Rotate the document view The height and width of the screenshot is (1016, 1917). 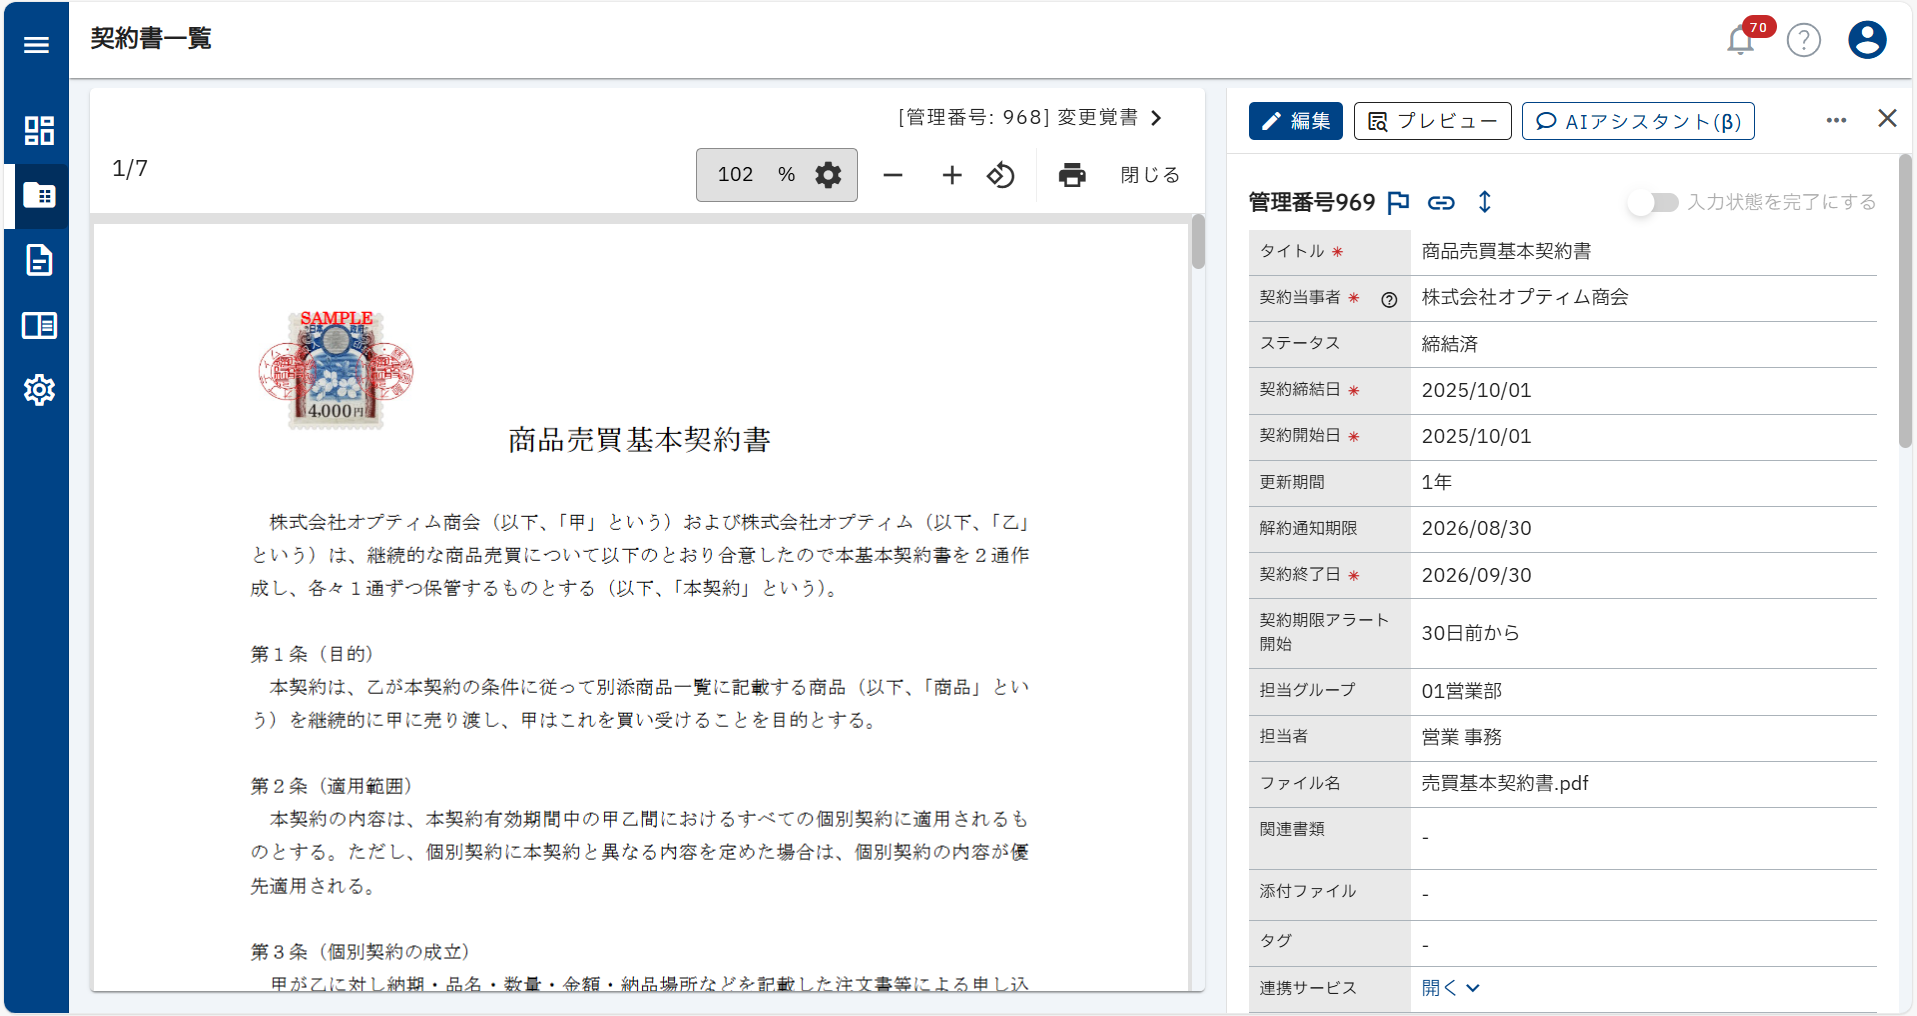coord(1000,174)
